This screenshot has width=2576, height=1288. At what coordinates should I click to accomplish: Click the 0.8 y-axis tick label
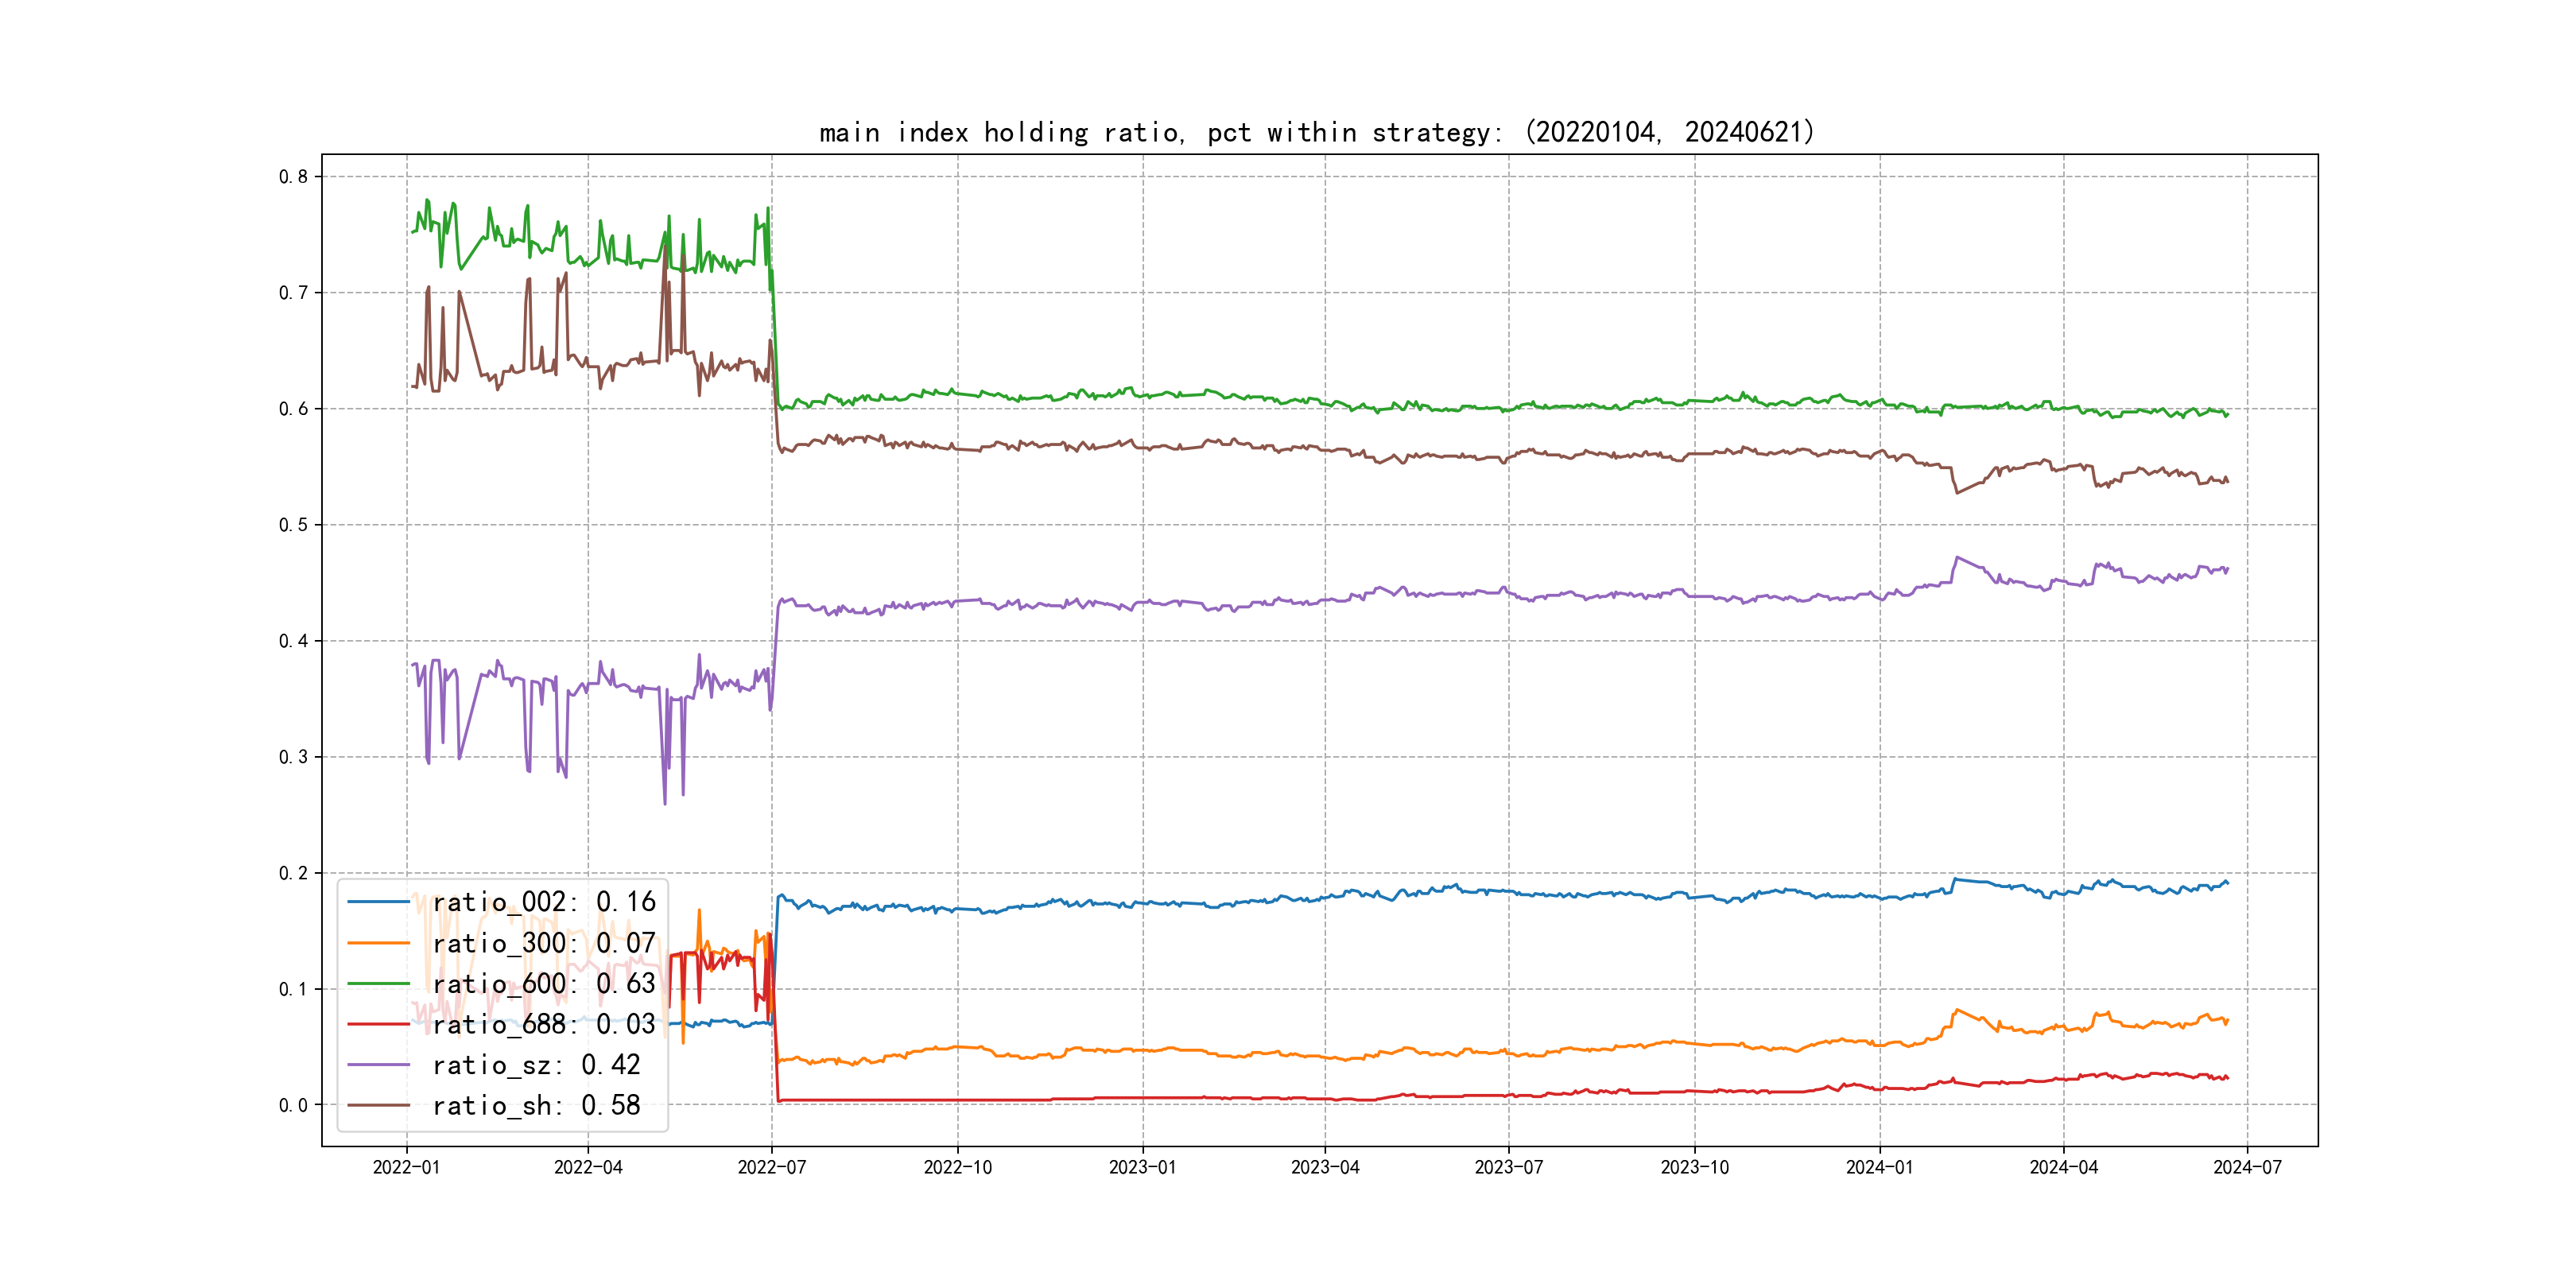point(293,177)
